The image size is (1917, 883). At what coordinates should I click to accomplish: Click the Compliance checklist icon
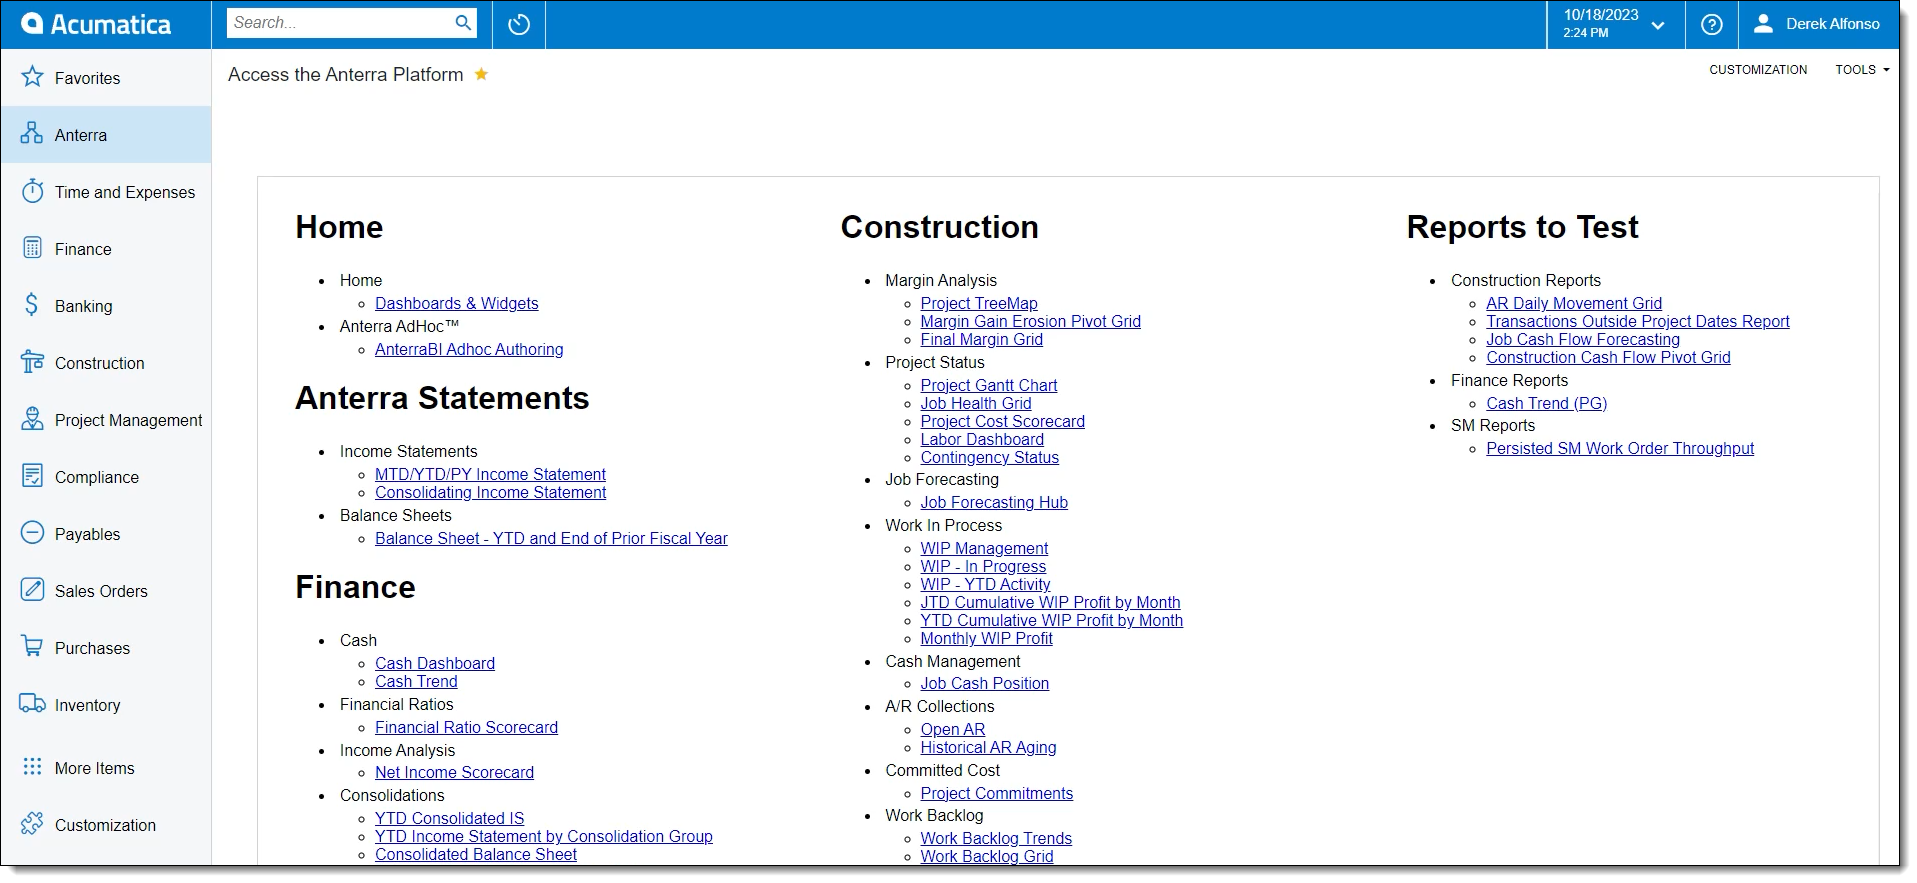[x=32, y=476]
